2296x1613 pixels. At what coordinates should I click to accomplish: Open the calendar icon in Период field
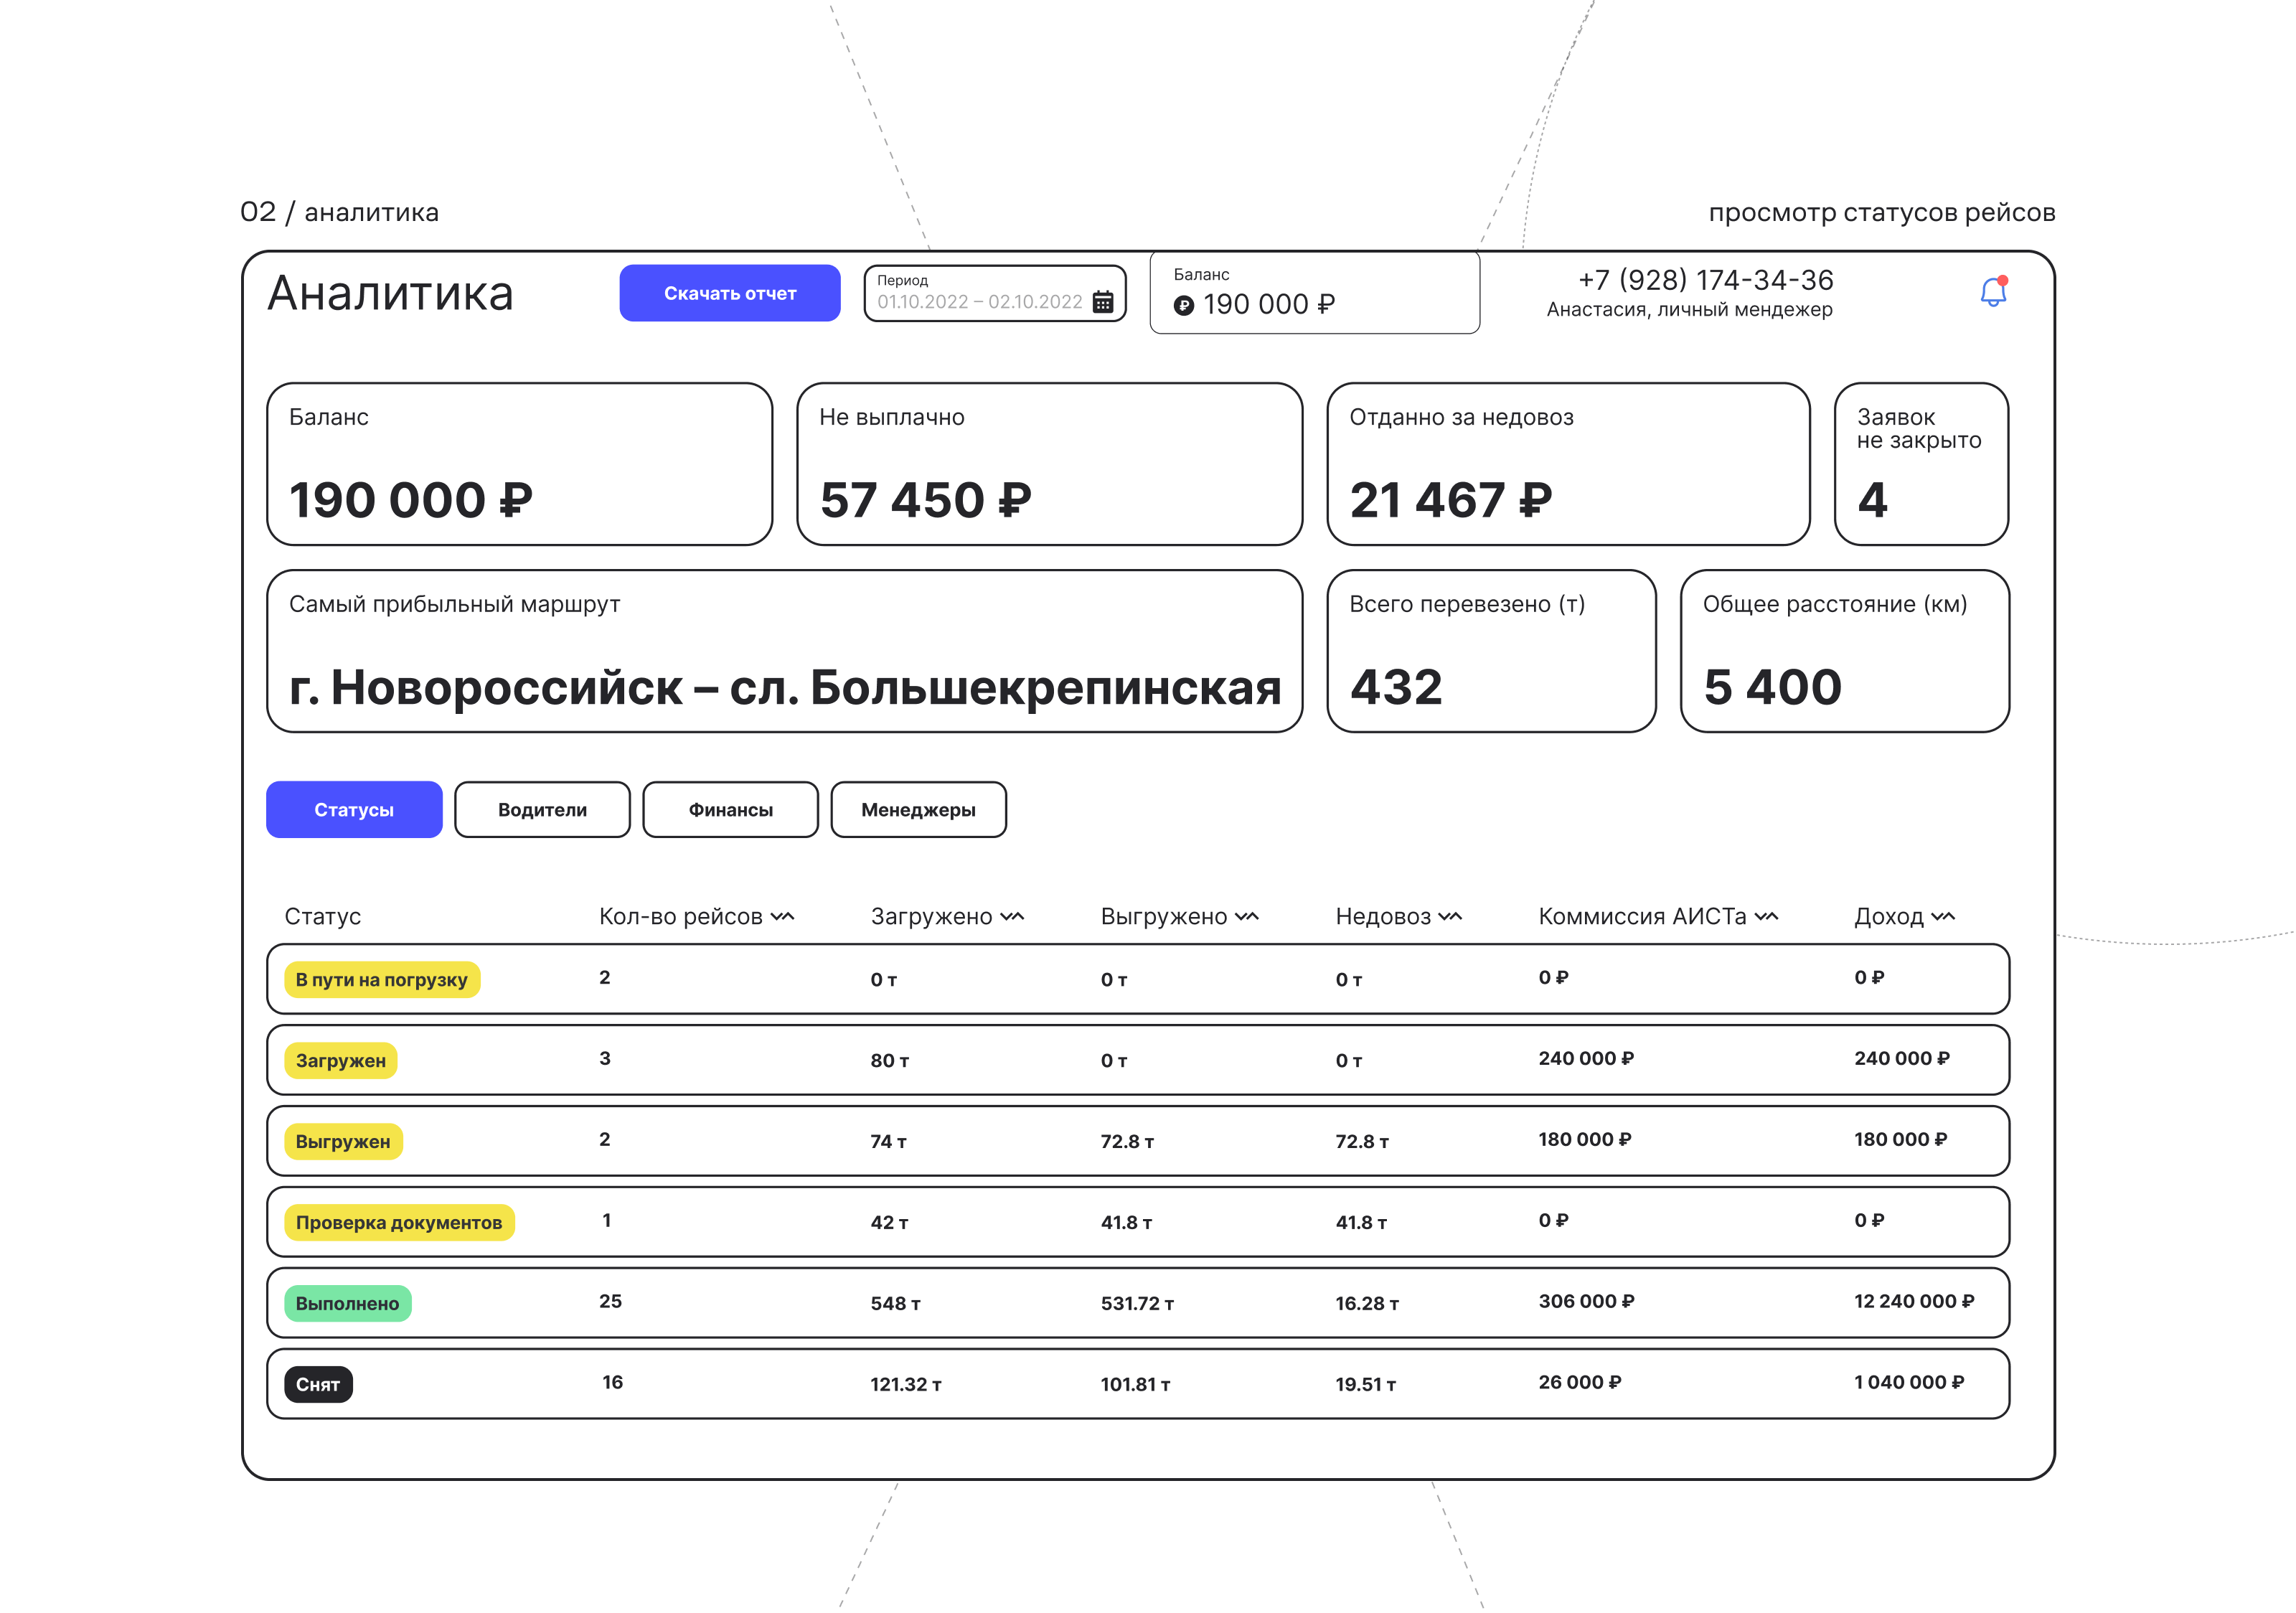[x=1103, y=302]
